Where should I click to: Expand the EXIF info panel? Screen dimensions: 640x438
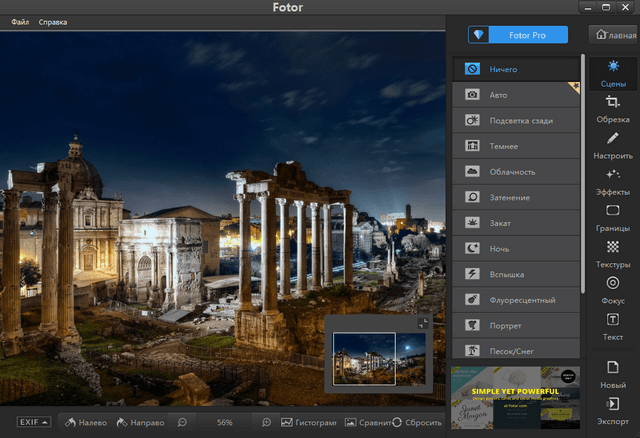coord(33,423)
